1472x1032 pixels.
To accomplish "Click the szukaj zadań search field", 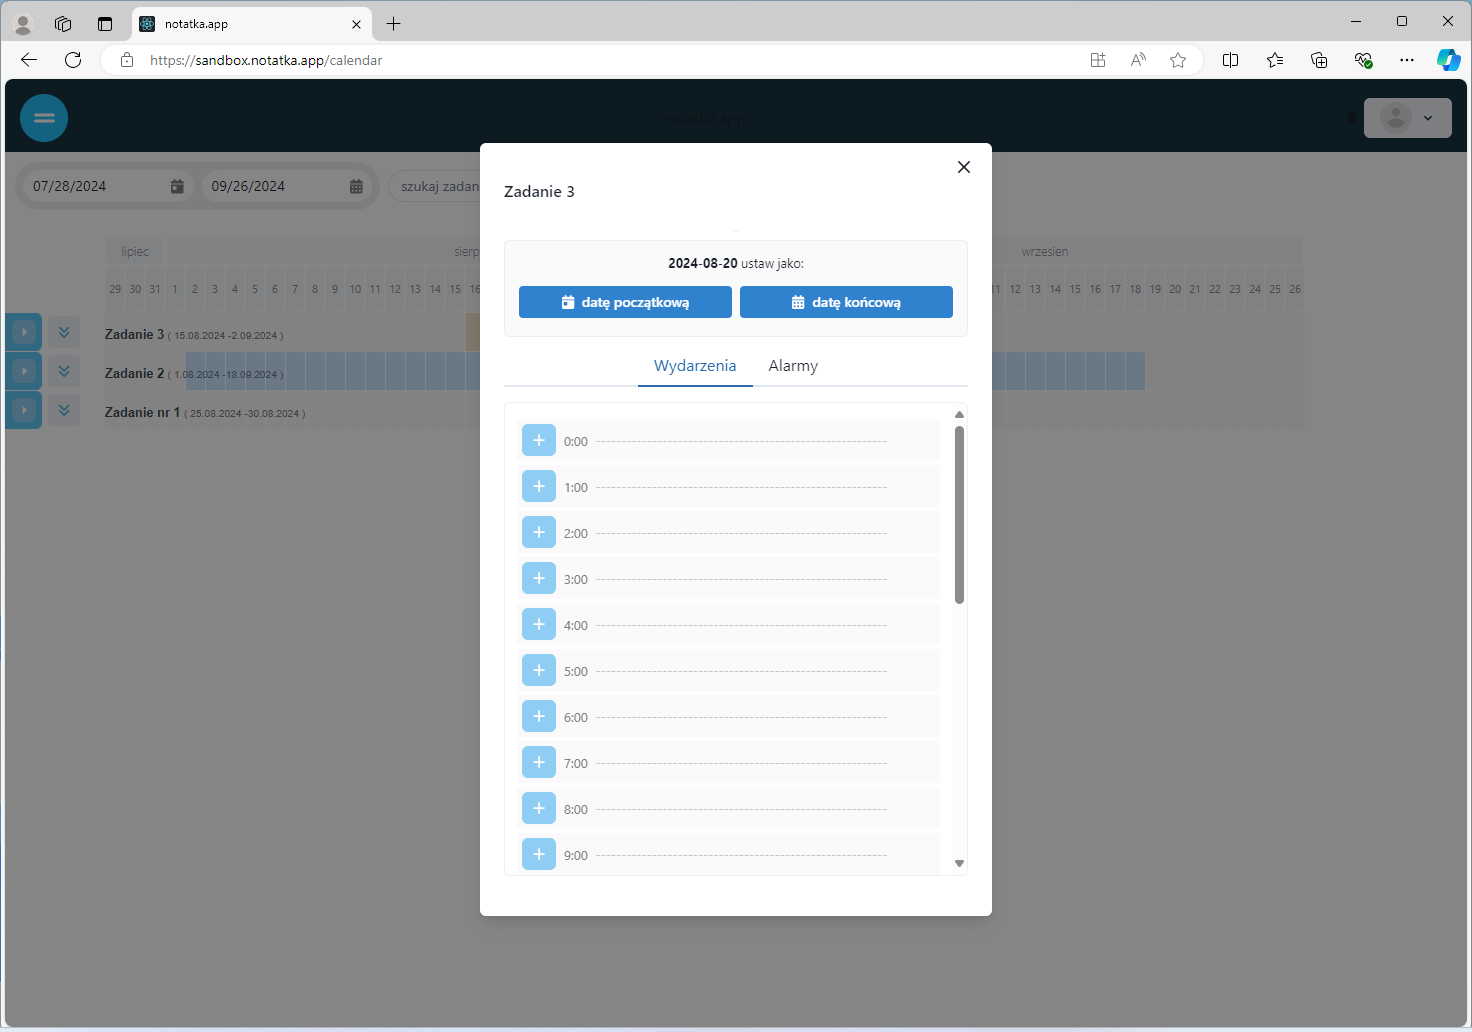I will [438, 186].
